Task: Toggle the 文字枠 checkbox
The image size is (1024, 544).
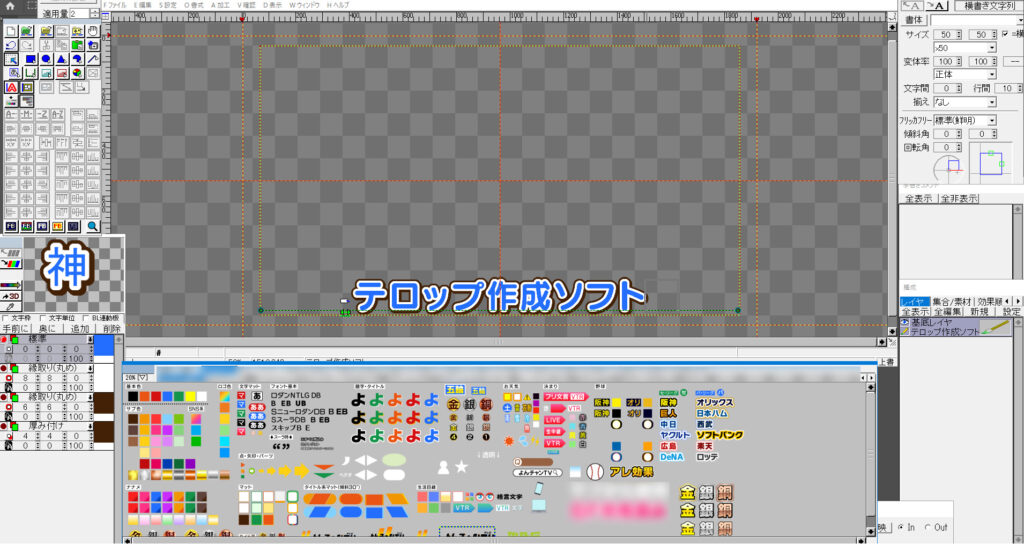Action: point(5,319)
